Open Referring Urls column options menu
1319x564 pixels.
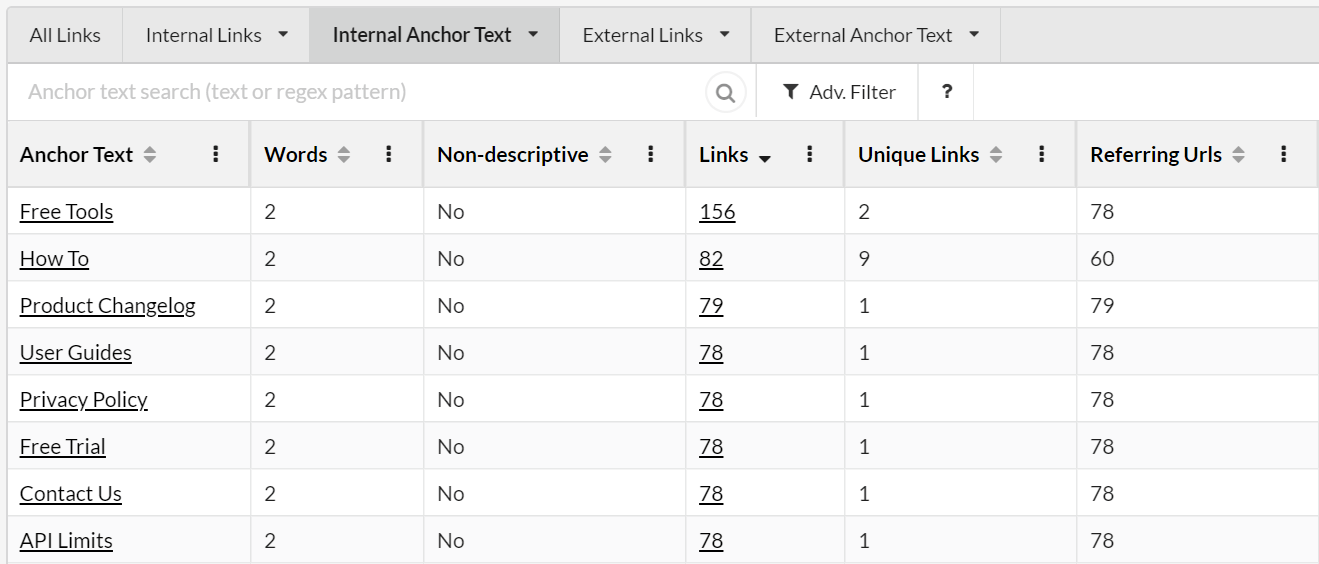pyautogui.click(x=1284, y=154)
